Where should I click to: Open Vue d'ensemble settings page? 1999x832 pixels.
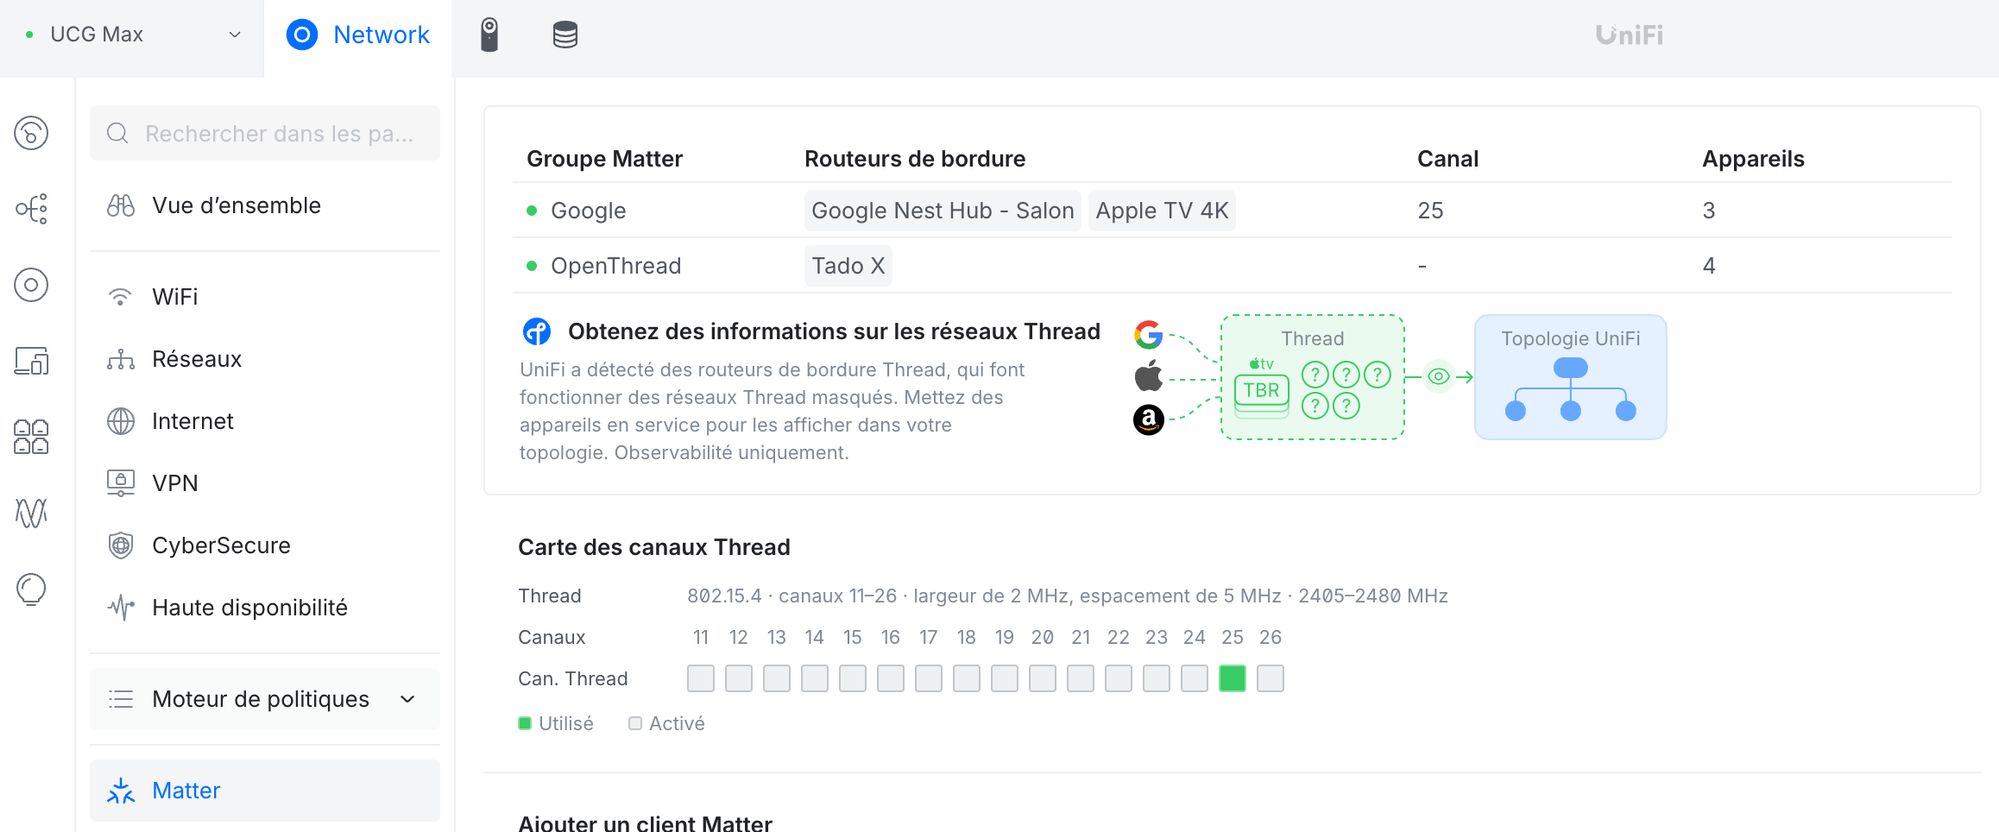265,205
